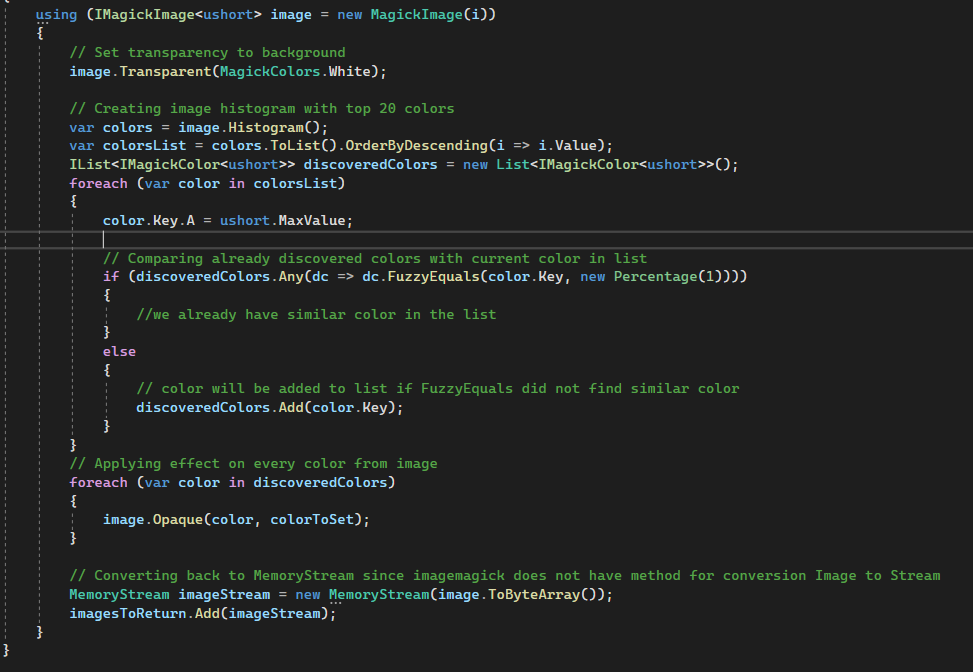Click 'colors.ToList()' call
Screen dimensions: 973x672
click(274, 145)
